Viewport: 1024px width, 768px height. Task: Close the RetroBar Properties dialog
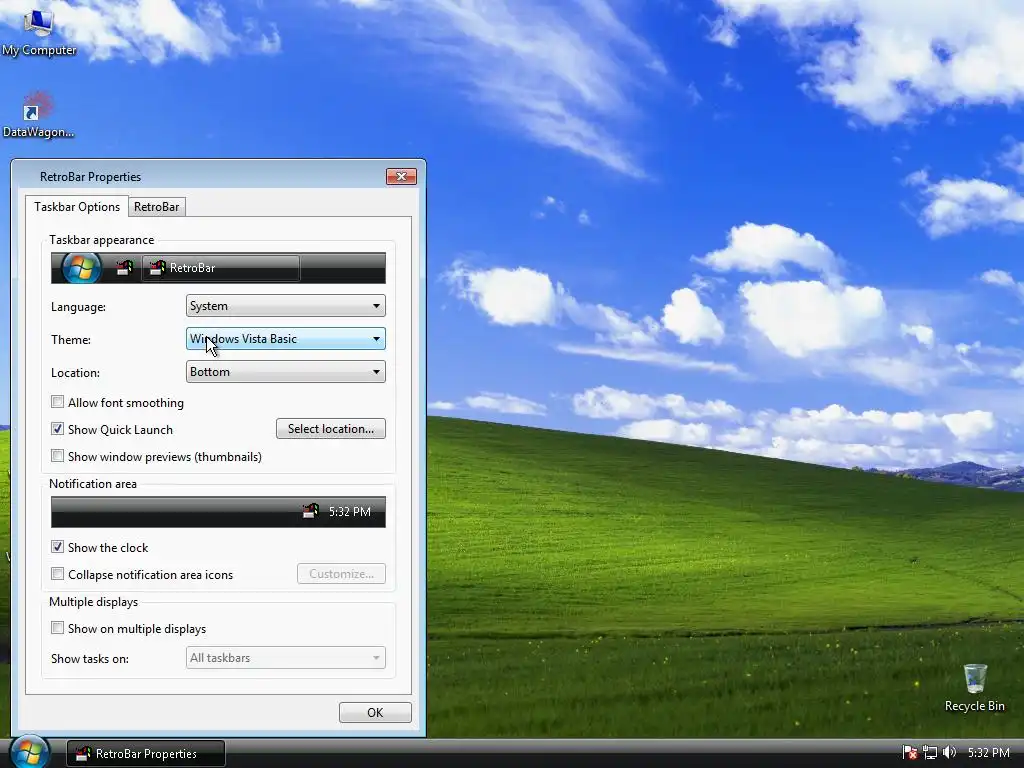(x=401, y=176)
